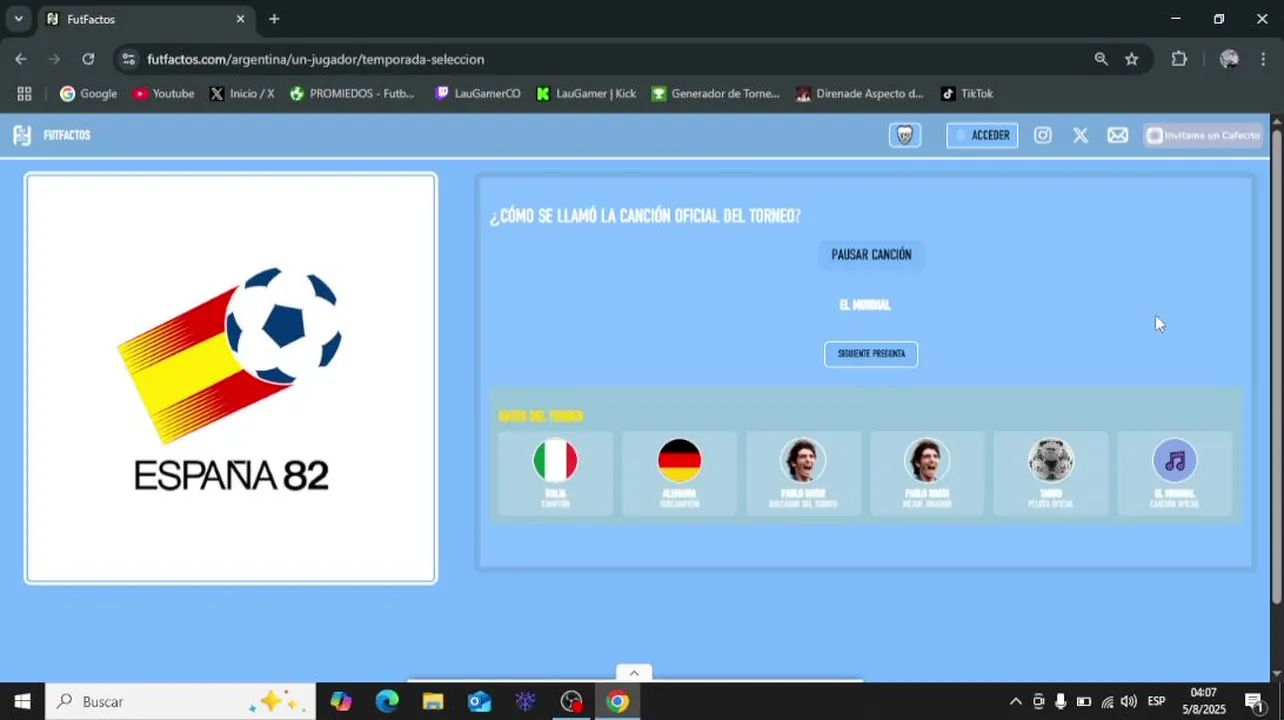Close the FutFactos tab
The width and height of the screenshot is (1284, 720).
pos(240,19)
